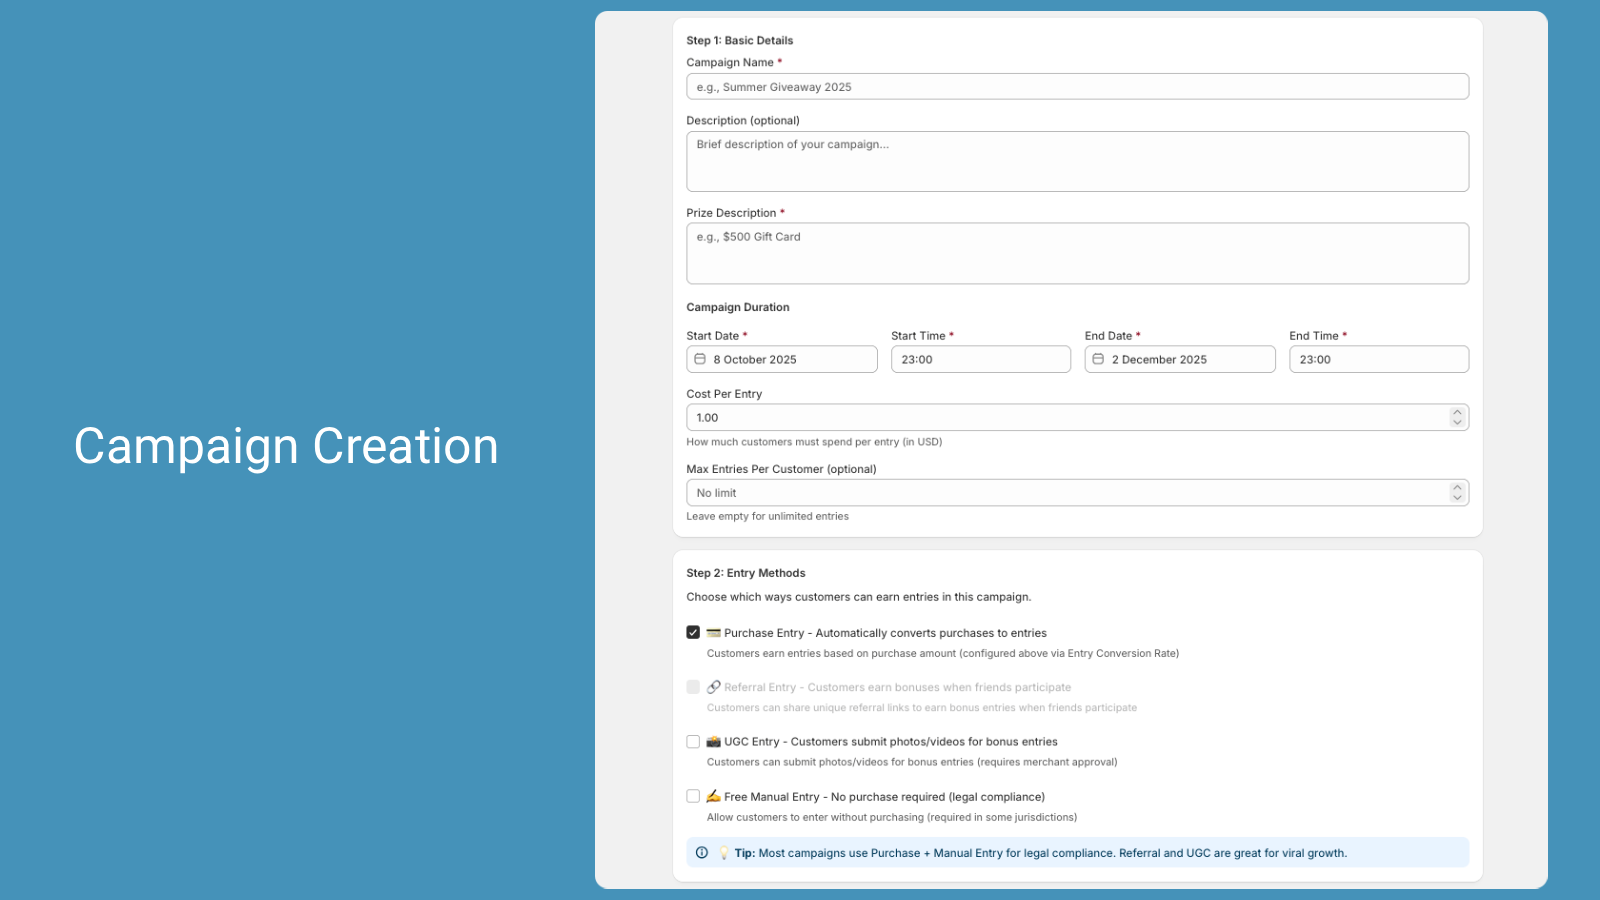Click the camera icon beside UGC Entry
The width and height of the screenshot is (1600, 900).
tap(713, 742)
